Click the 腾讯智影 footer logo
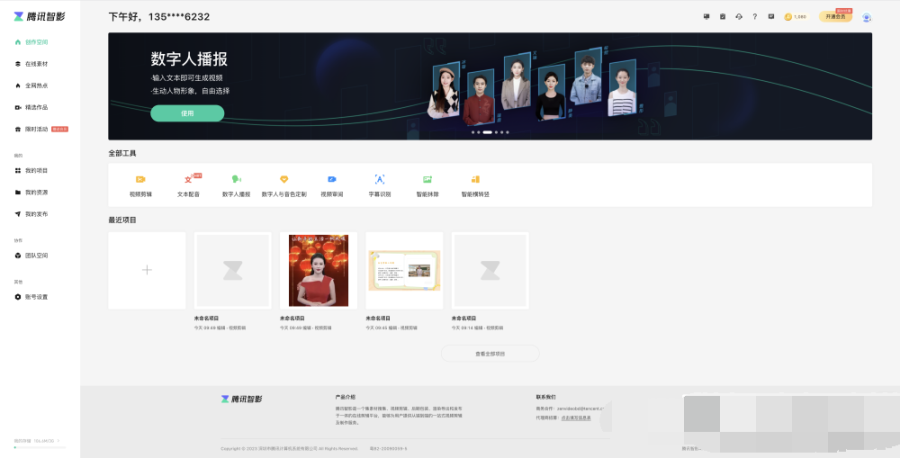This screenshot has width=900, height=458. [x=242, y=399]
